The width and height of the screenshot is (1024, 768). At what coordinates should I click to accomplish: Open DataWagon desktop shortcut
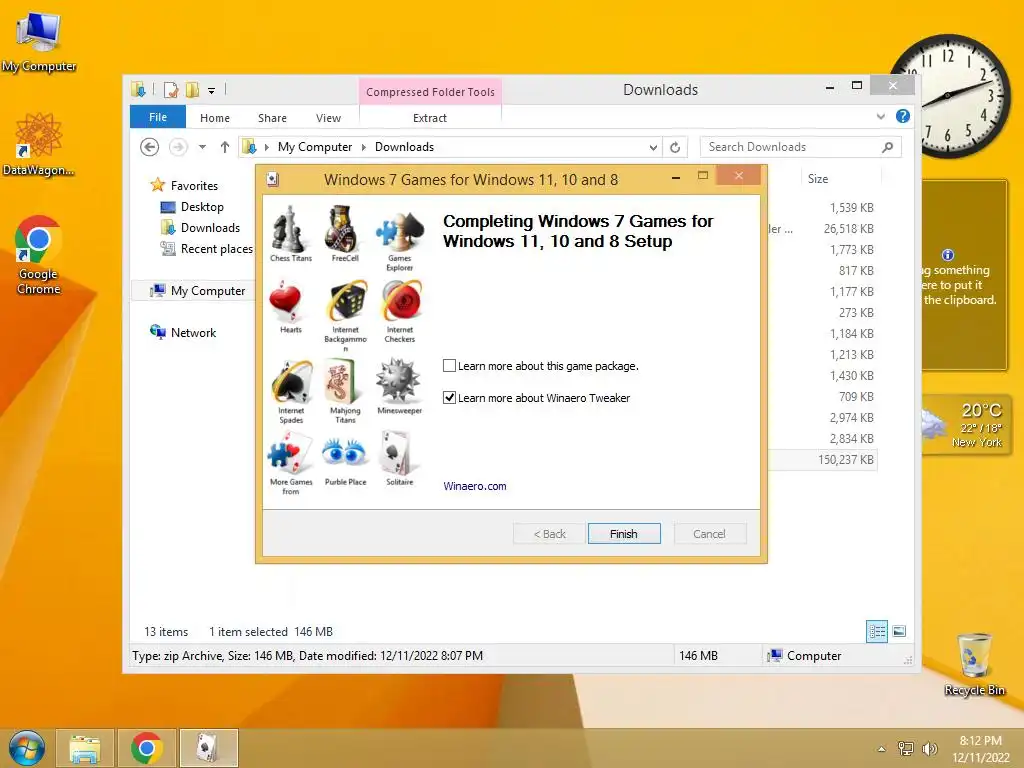point(39,145)
